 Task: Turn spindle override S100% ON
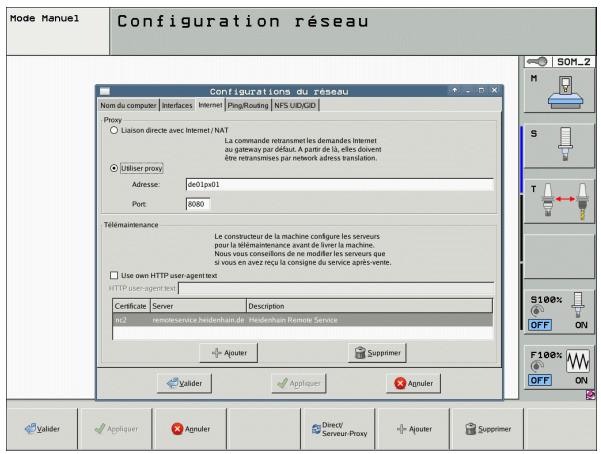click(581, 325)
